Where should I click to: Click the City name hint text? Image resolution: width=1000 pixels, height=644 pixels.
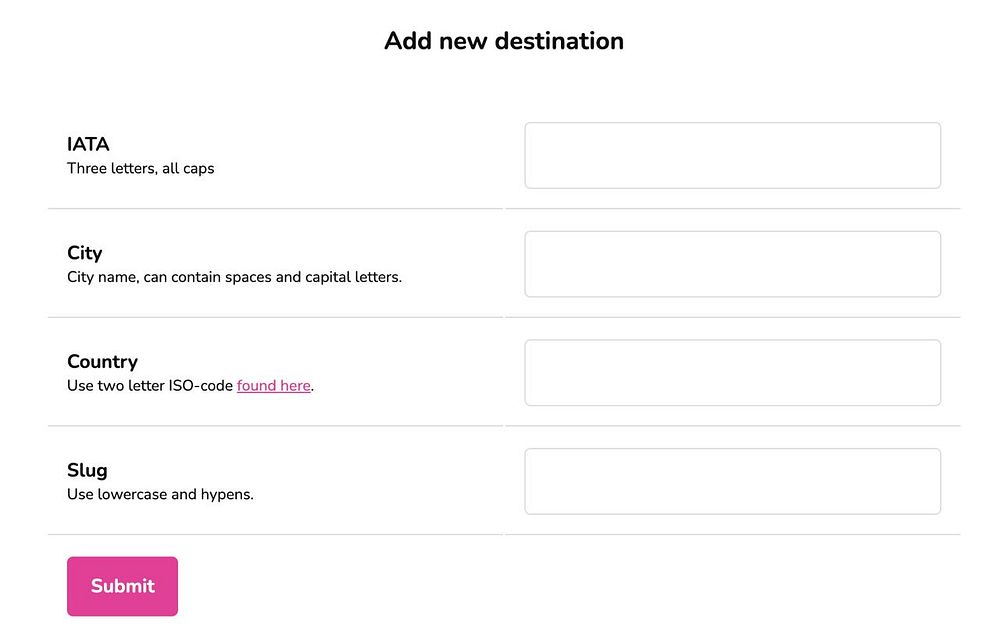234,277
